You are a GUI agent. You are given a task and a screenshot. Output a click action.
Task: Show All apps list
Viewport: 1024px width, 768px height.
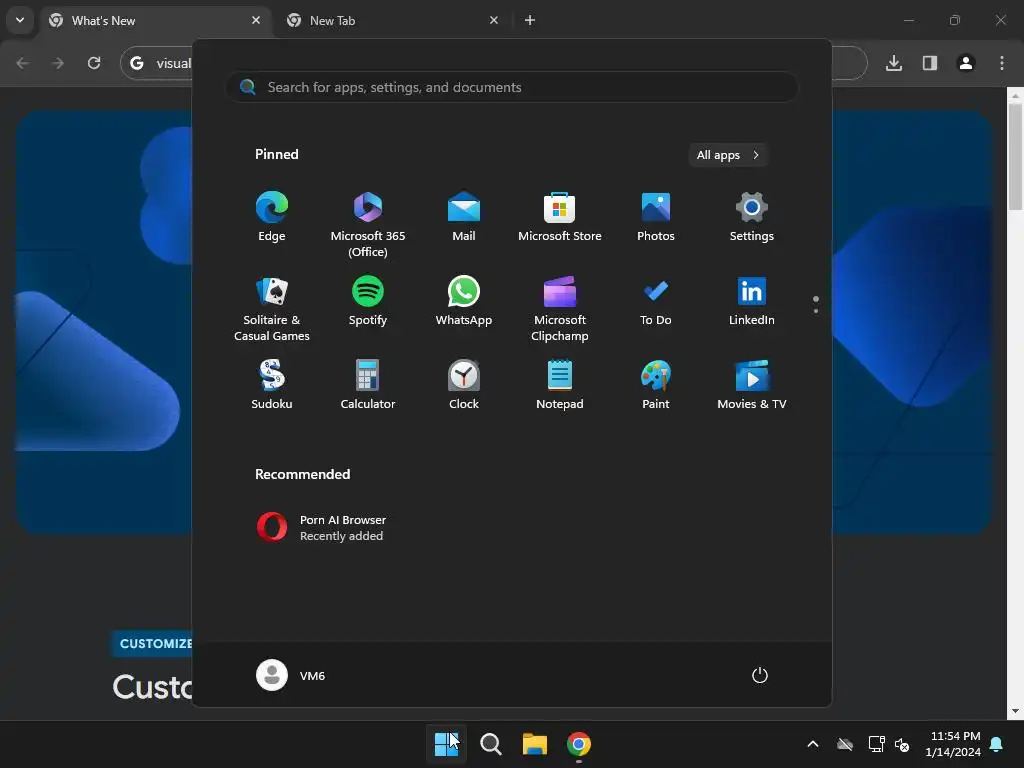pos(728,155)
